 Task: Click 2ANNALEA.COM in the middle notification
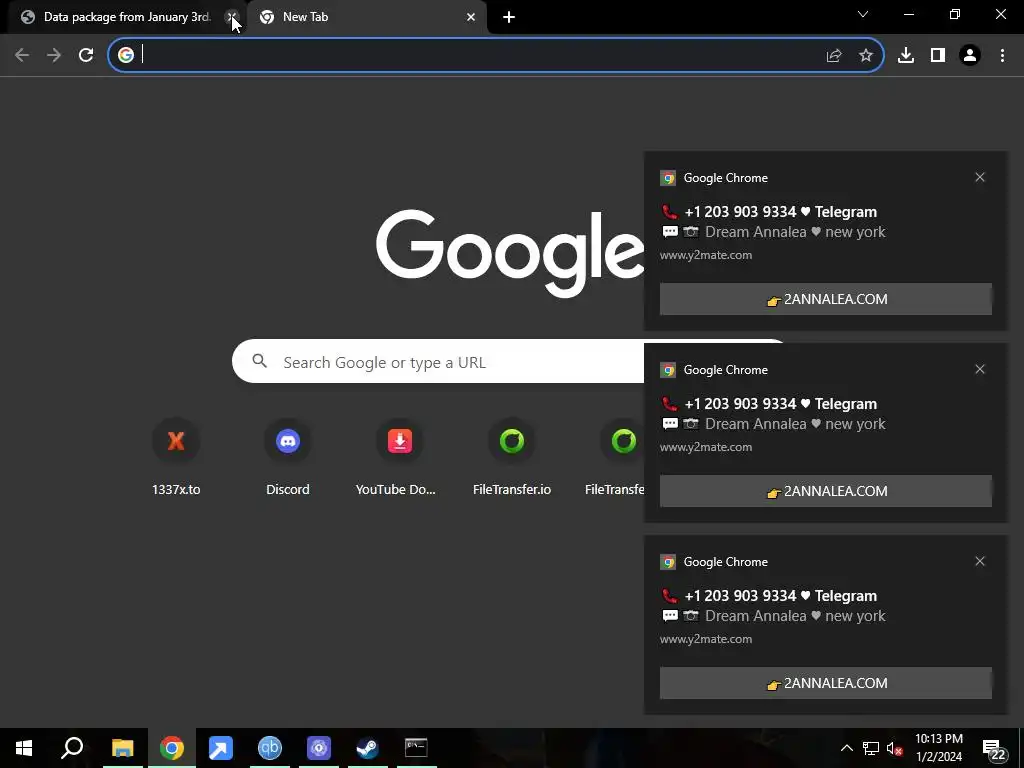point(825,491)
